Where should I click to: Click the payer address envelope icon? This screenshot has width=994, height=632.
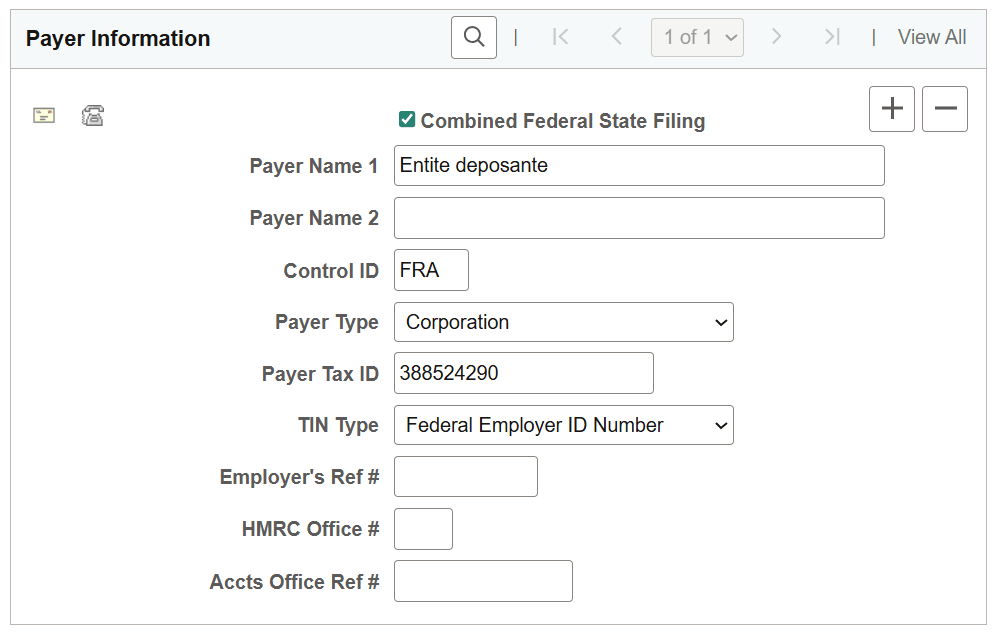coord(44,115)
